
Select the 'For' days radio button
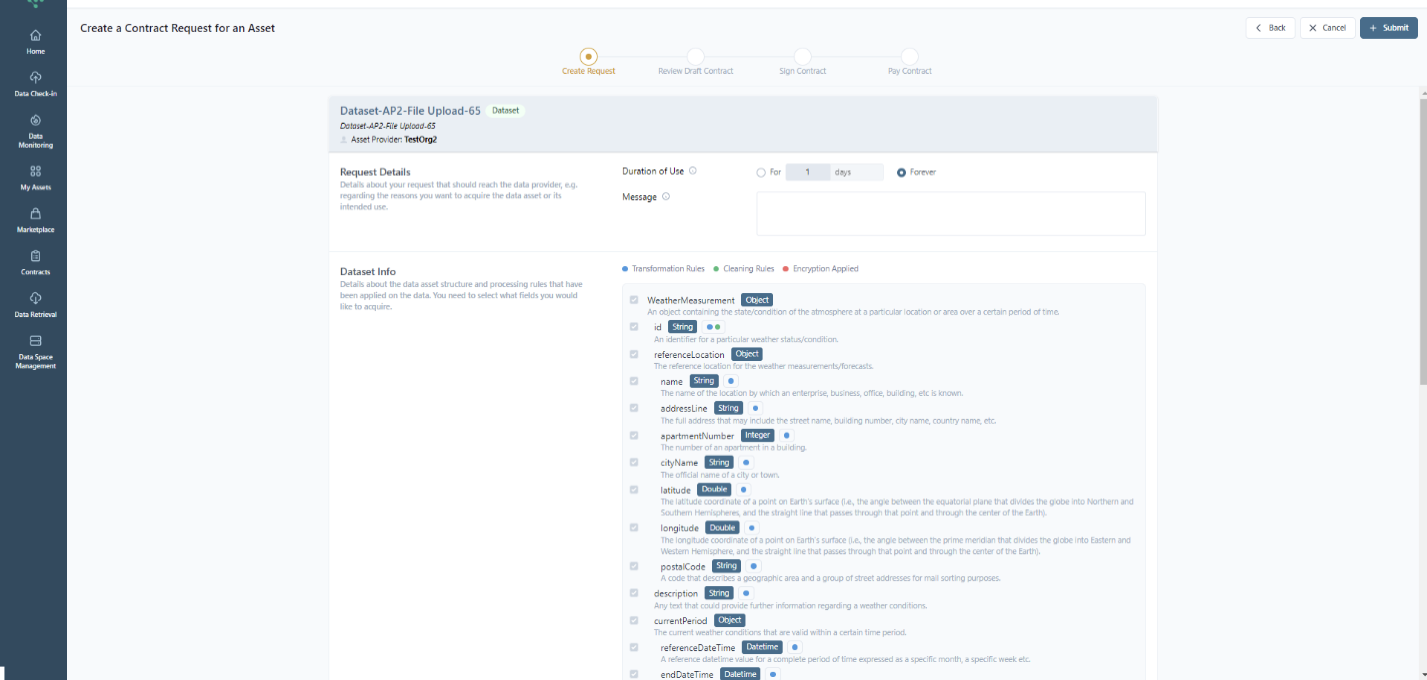pos(761,172)
